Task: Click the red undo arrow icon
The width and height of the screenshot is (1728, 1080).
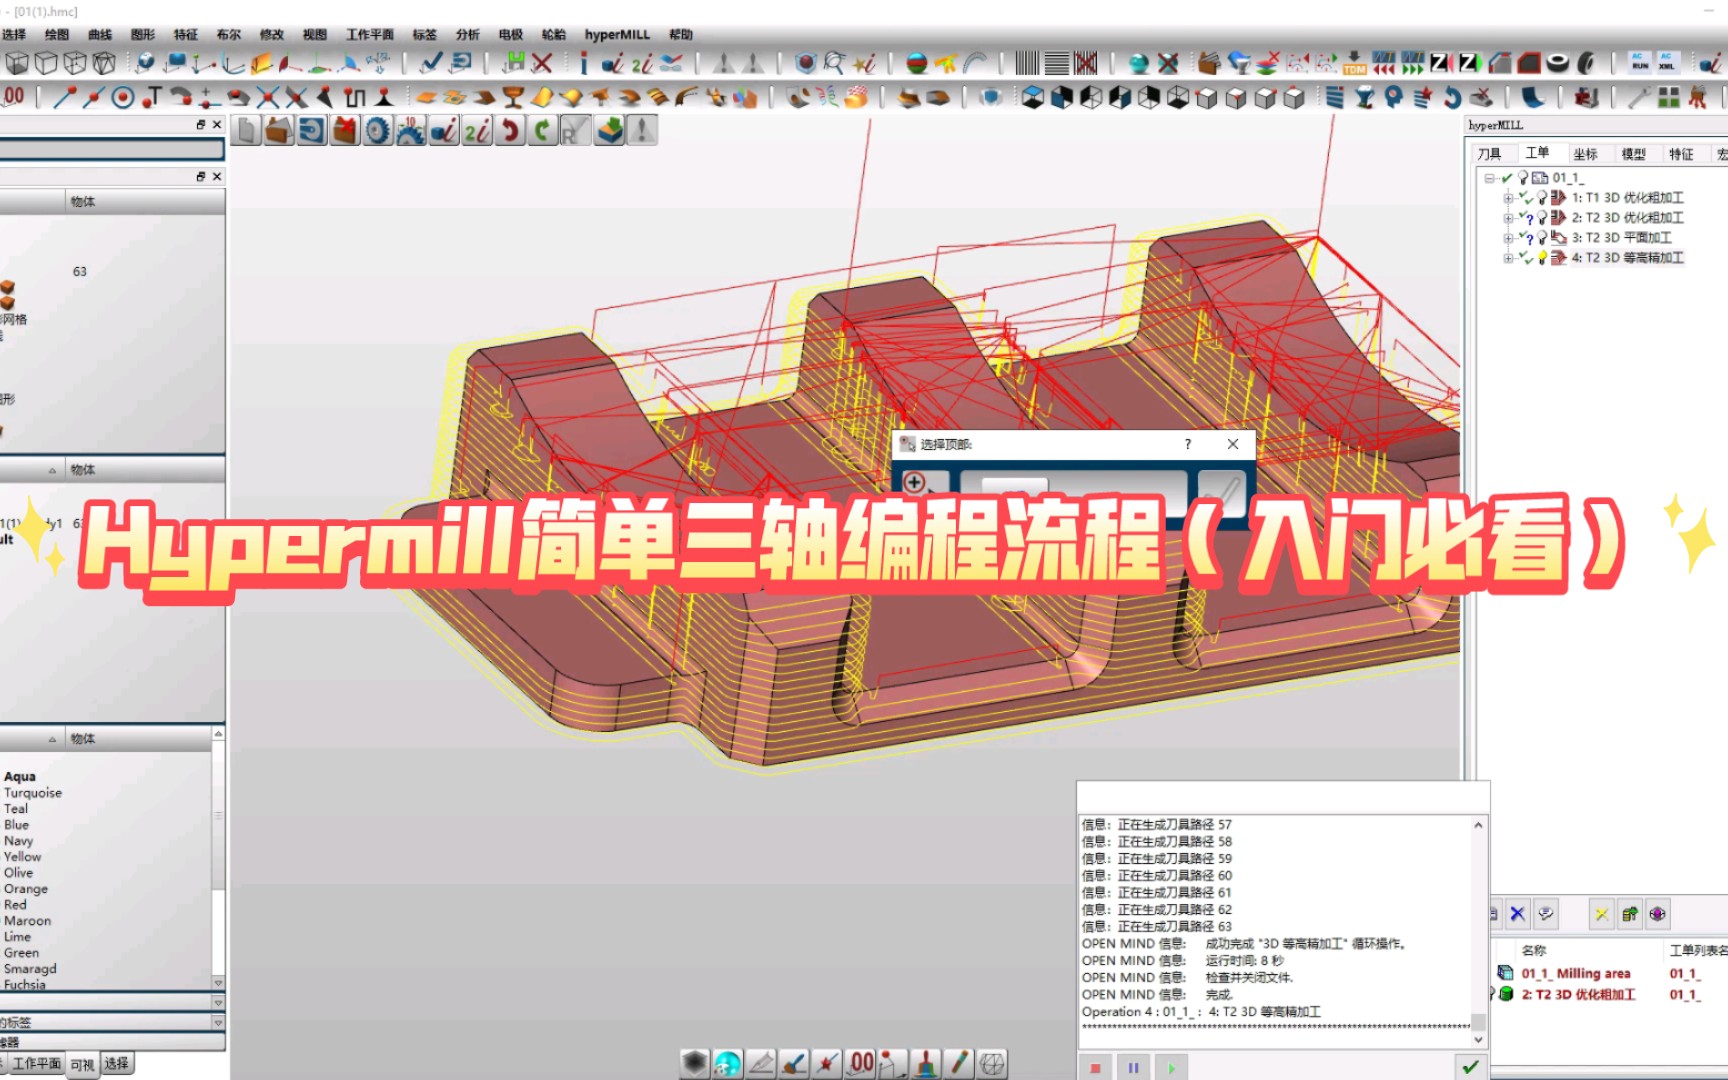Action: (x=510, y=131)
